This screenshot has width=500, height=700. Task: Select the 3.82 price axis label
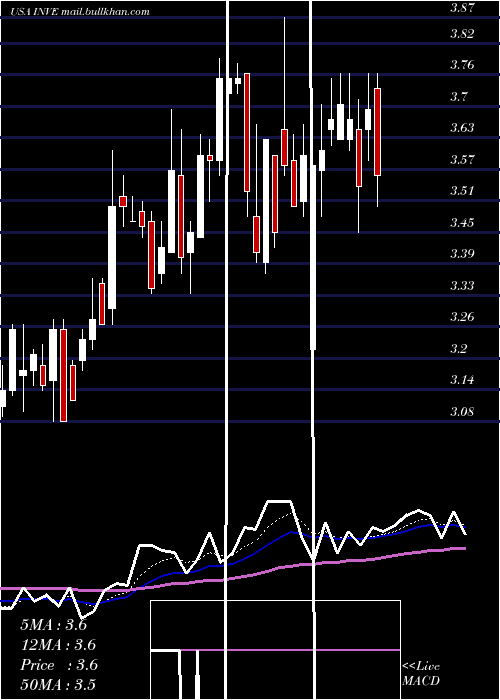click(462, 34)
